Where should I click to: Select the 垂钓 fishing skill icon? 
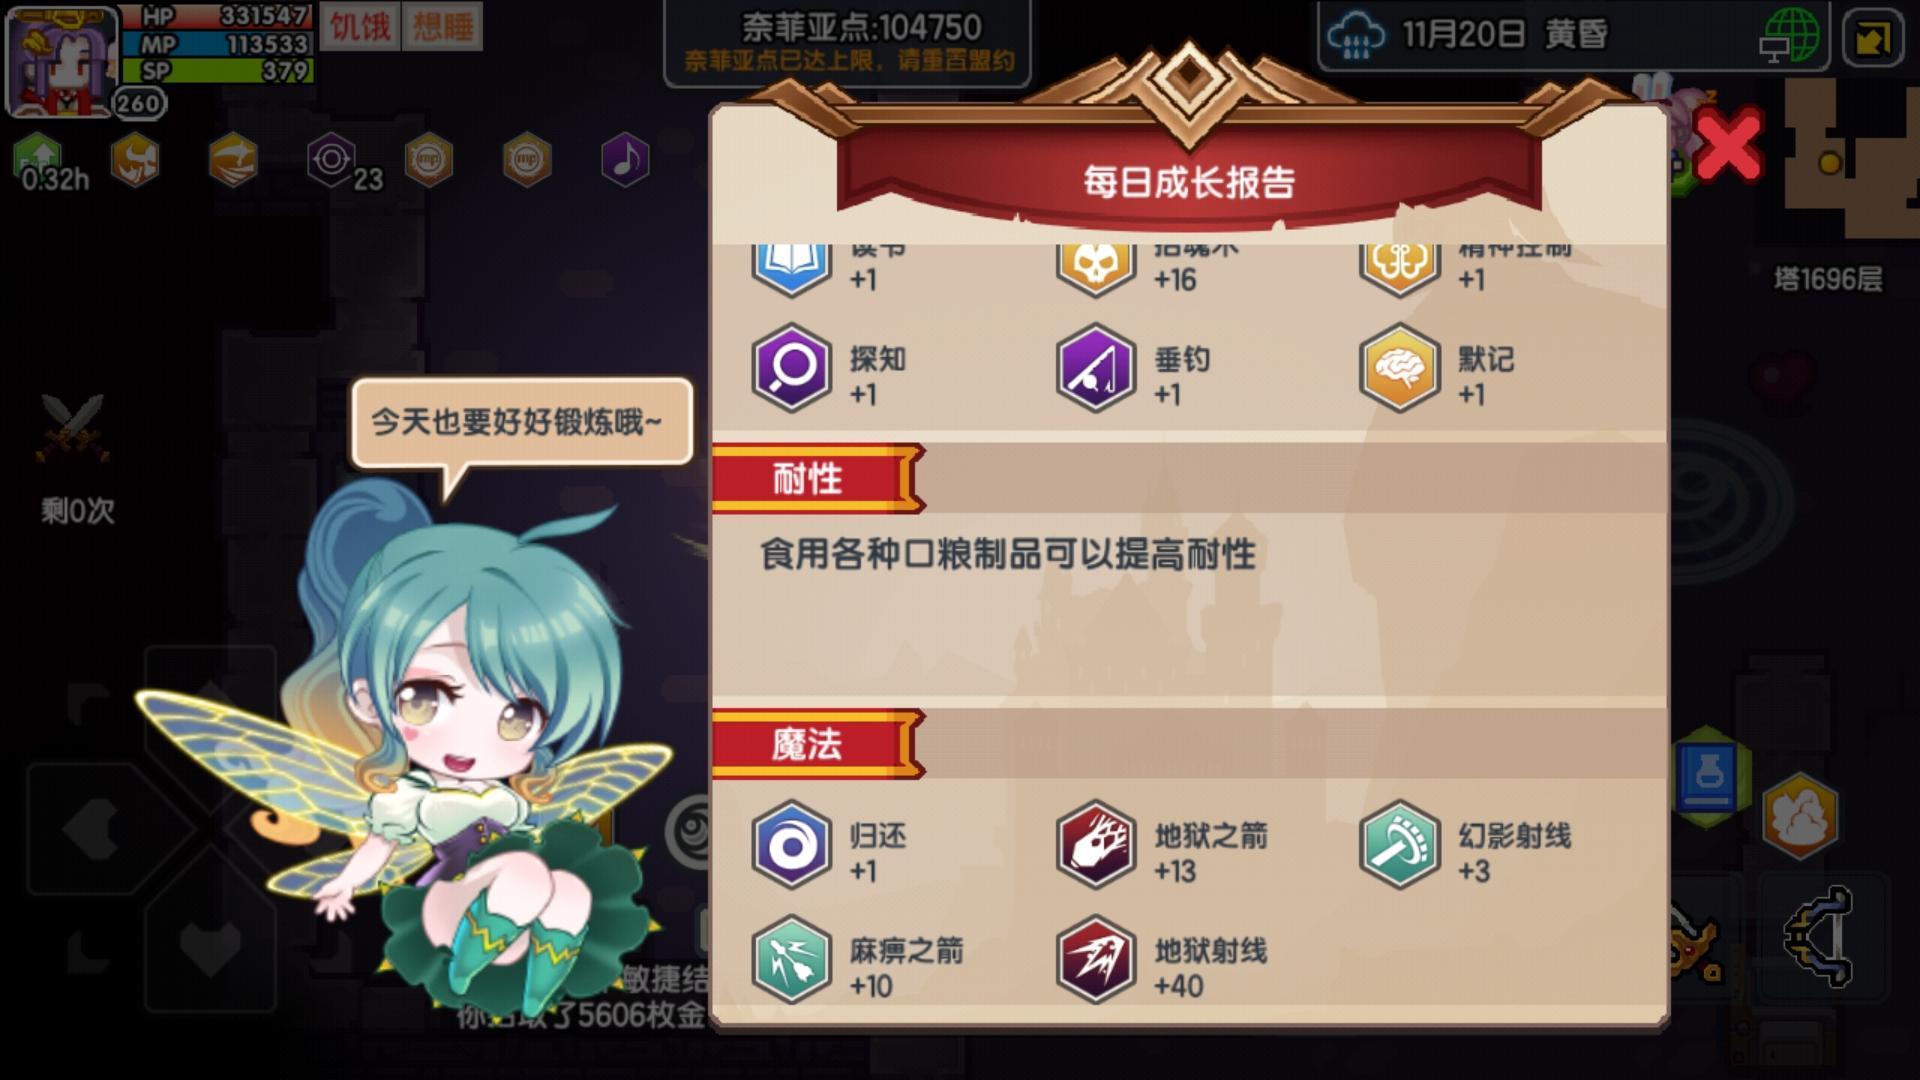coord(1096,368)
